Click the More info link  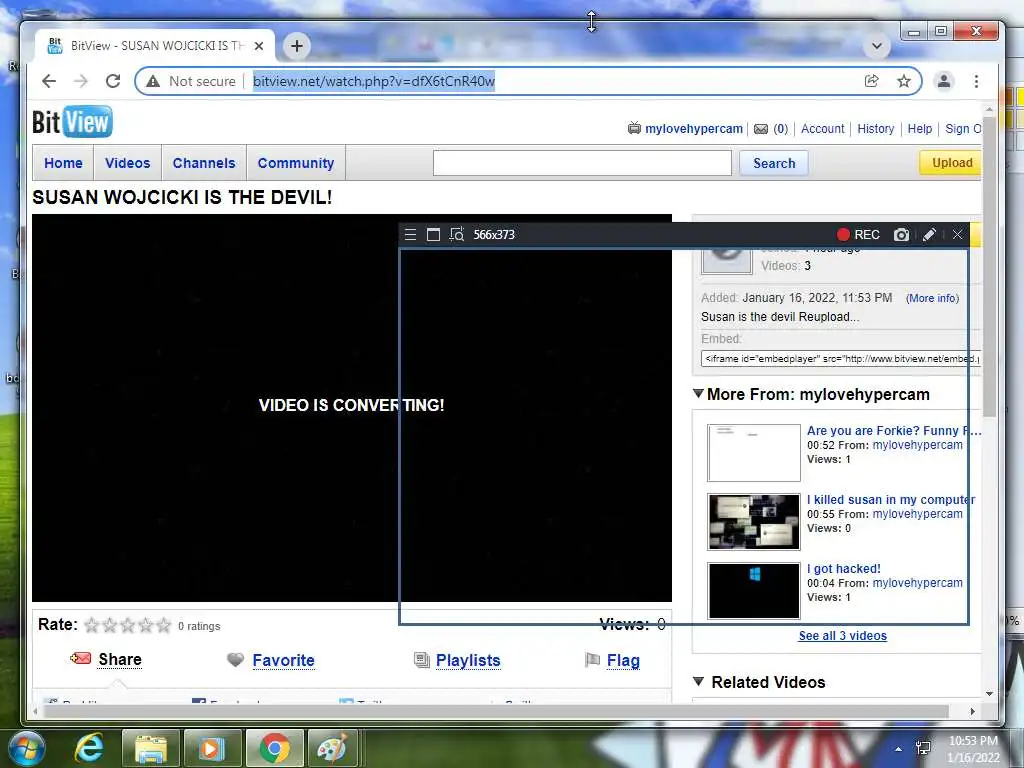point(932,298)
